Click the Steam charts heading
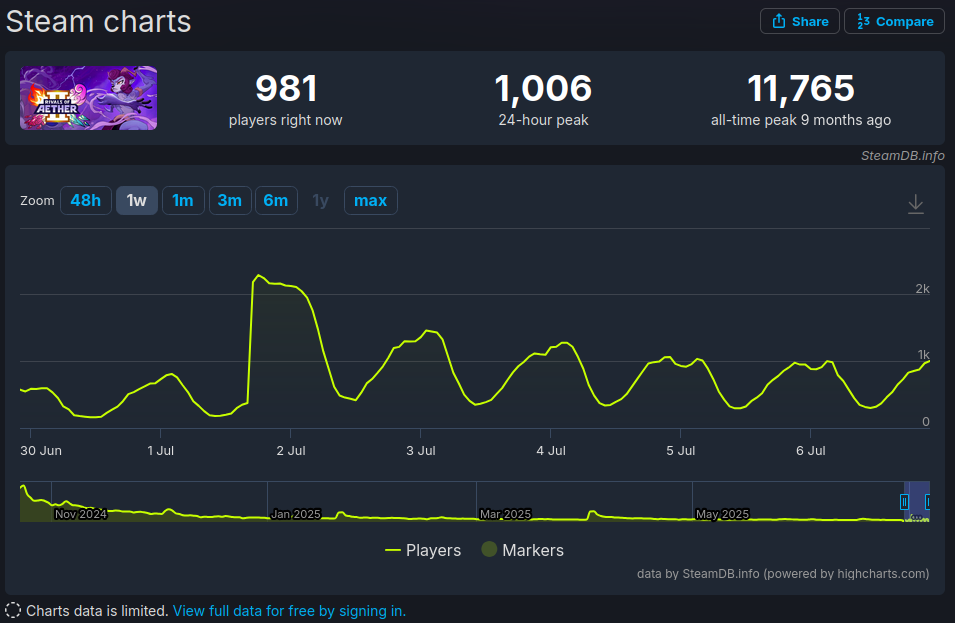The height and width of the screenshot is (623, 955). [x=98, y=22]
